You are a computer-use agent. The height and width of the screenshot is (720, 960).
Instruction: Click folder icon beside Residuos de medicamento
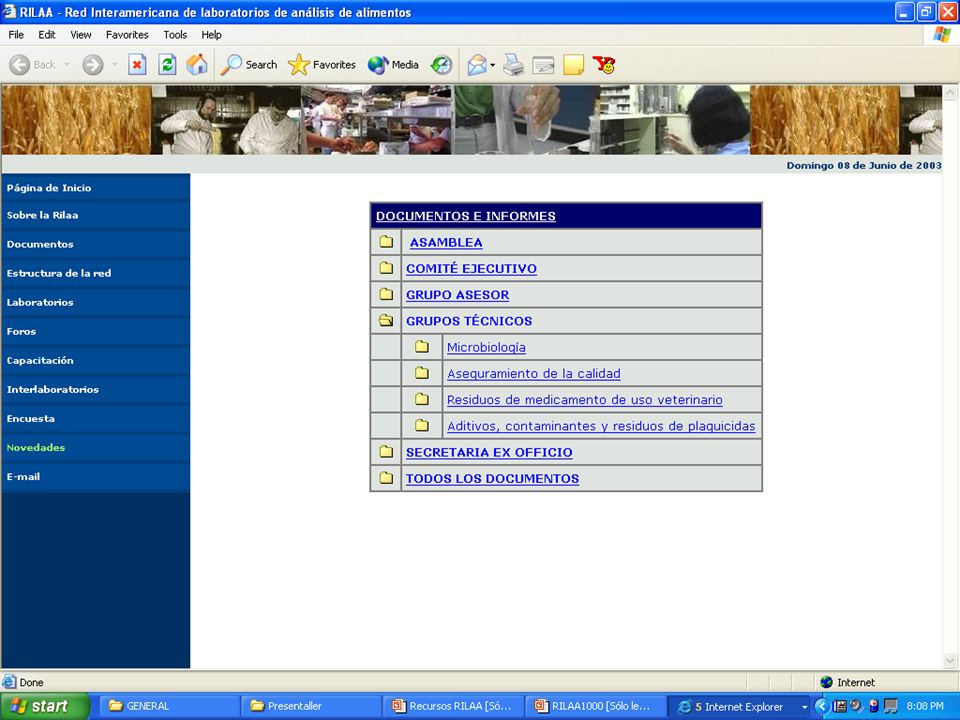tap(421, 399)
